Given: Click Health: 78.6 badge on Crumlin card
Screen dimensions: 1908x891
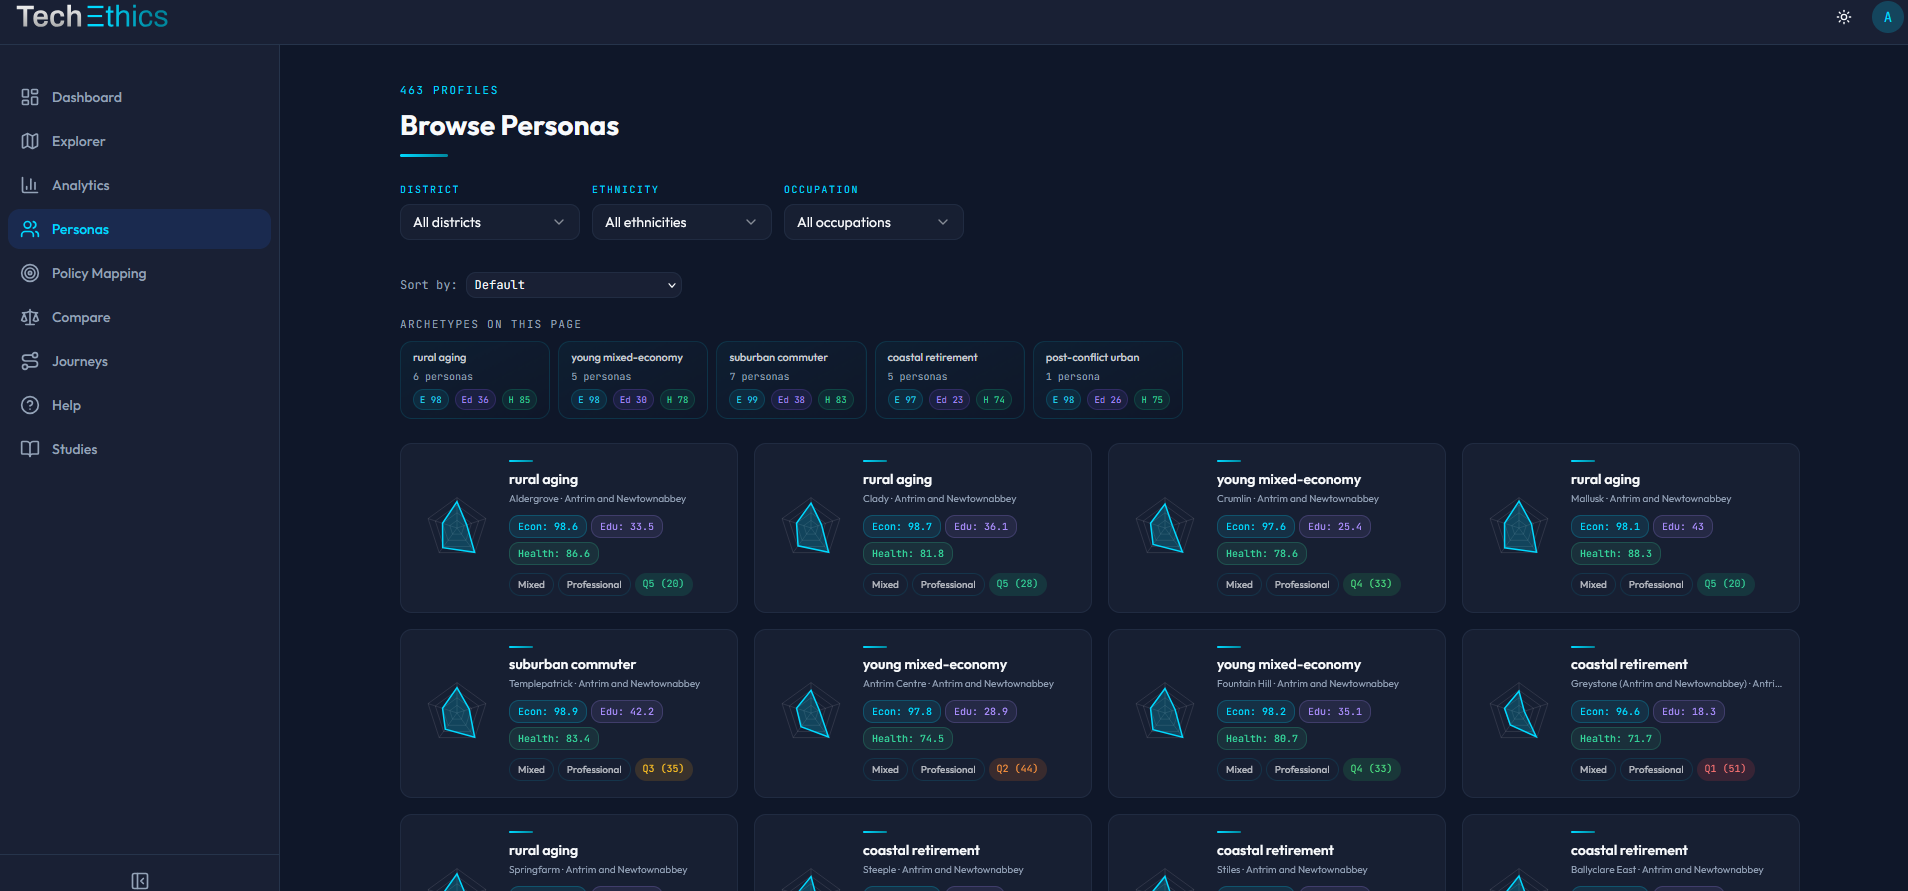Looking at the screenshot, I should pos(1262,554).
